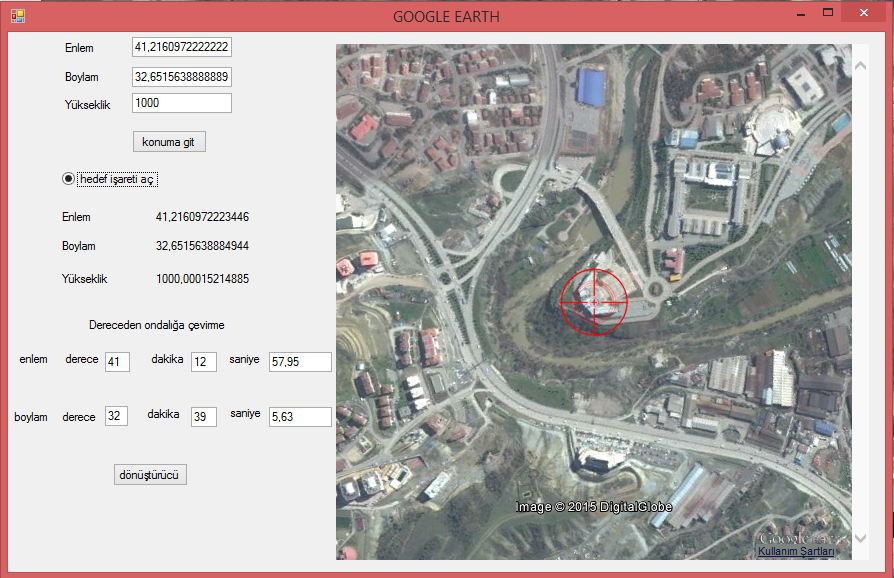This screenshot has width=894, height=578.
Task: Click the top Enlem input field
Action: click(181, 47)
